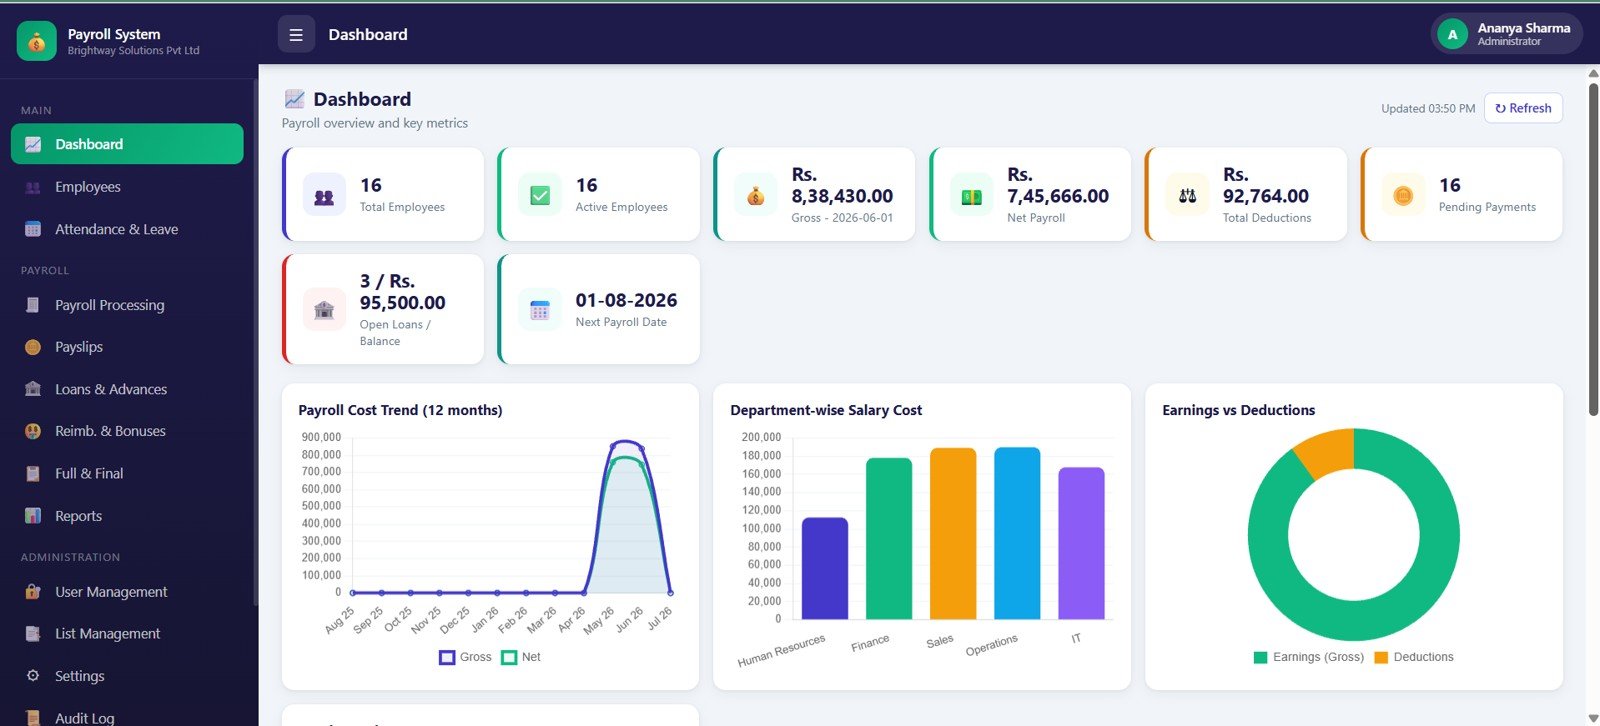
Task: Click the Next Payroll Date calendar icon
Action: pyautogui.click(x=540, y=310)
